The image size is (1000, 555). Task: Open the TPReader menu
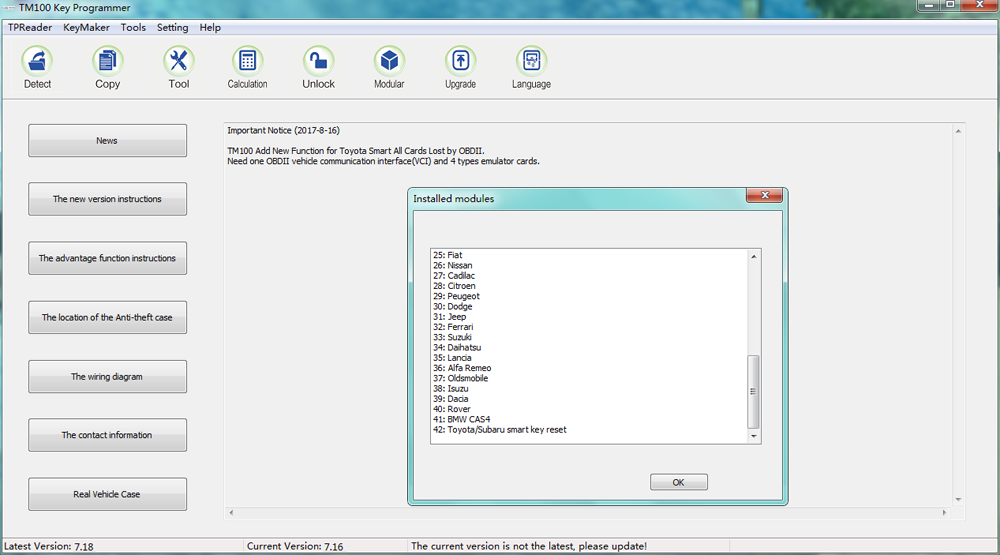pyautogui.click(x=30, y=27)
